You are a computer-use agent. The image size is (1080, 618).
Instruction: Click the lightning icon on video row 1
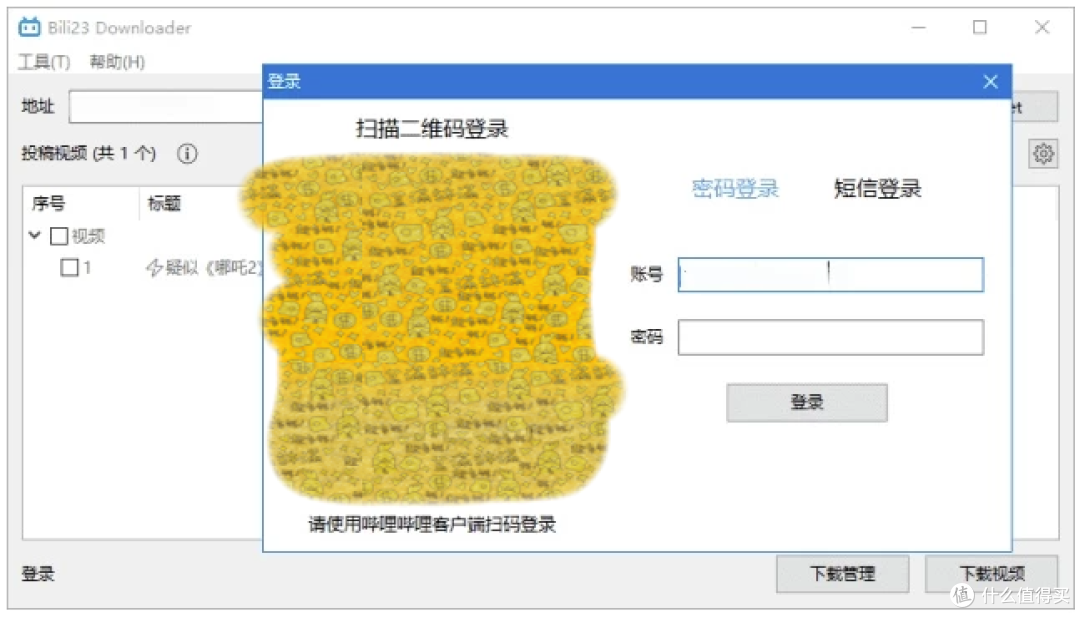[x=154, y=267]
